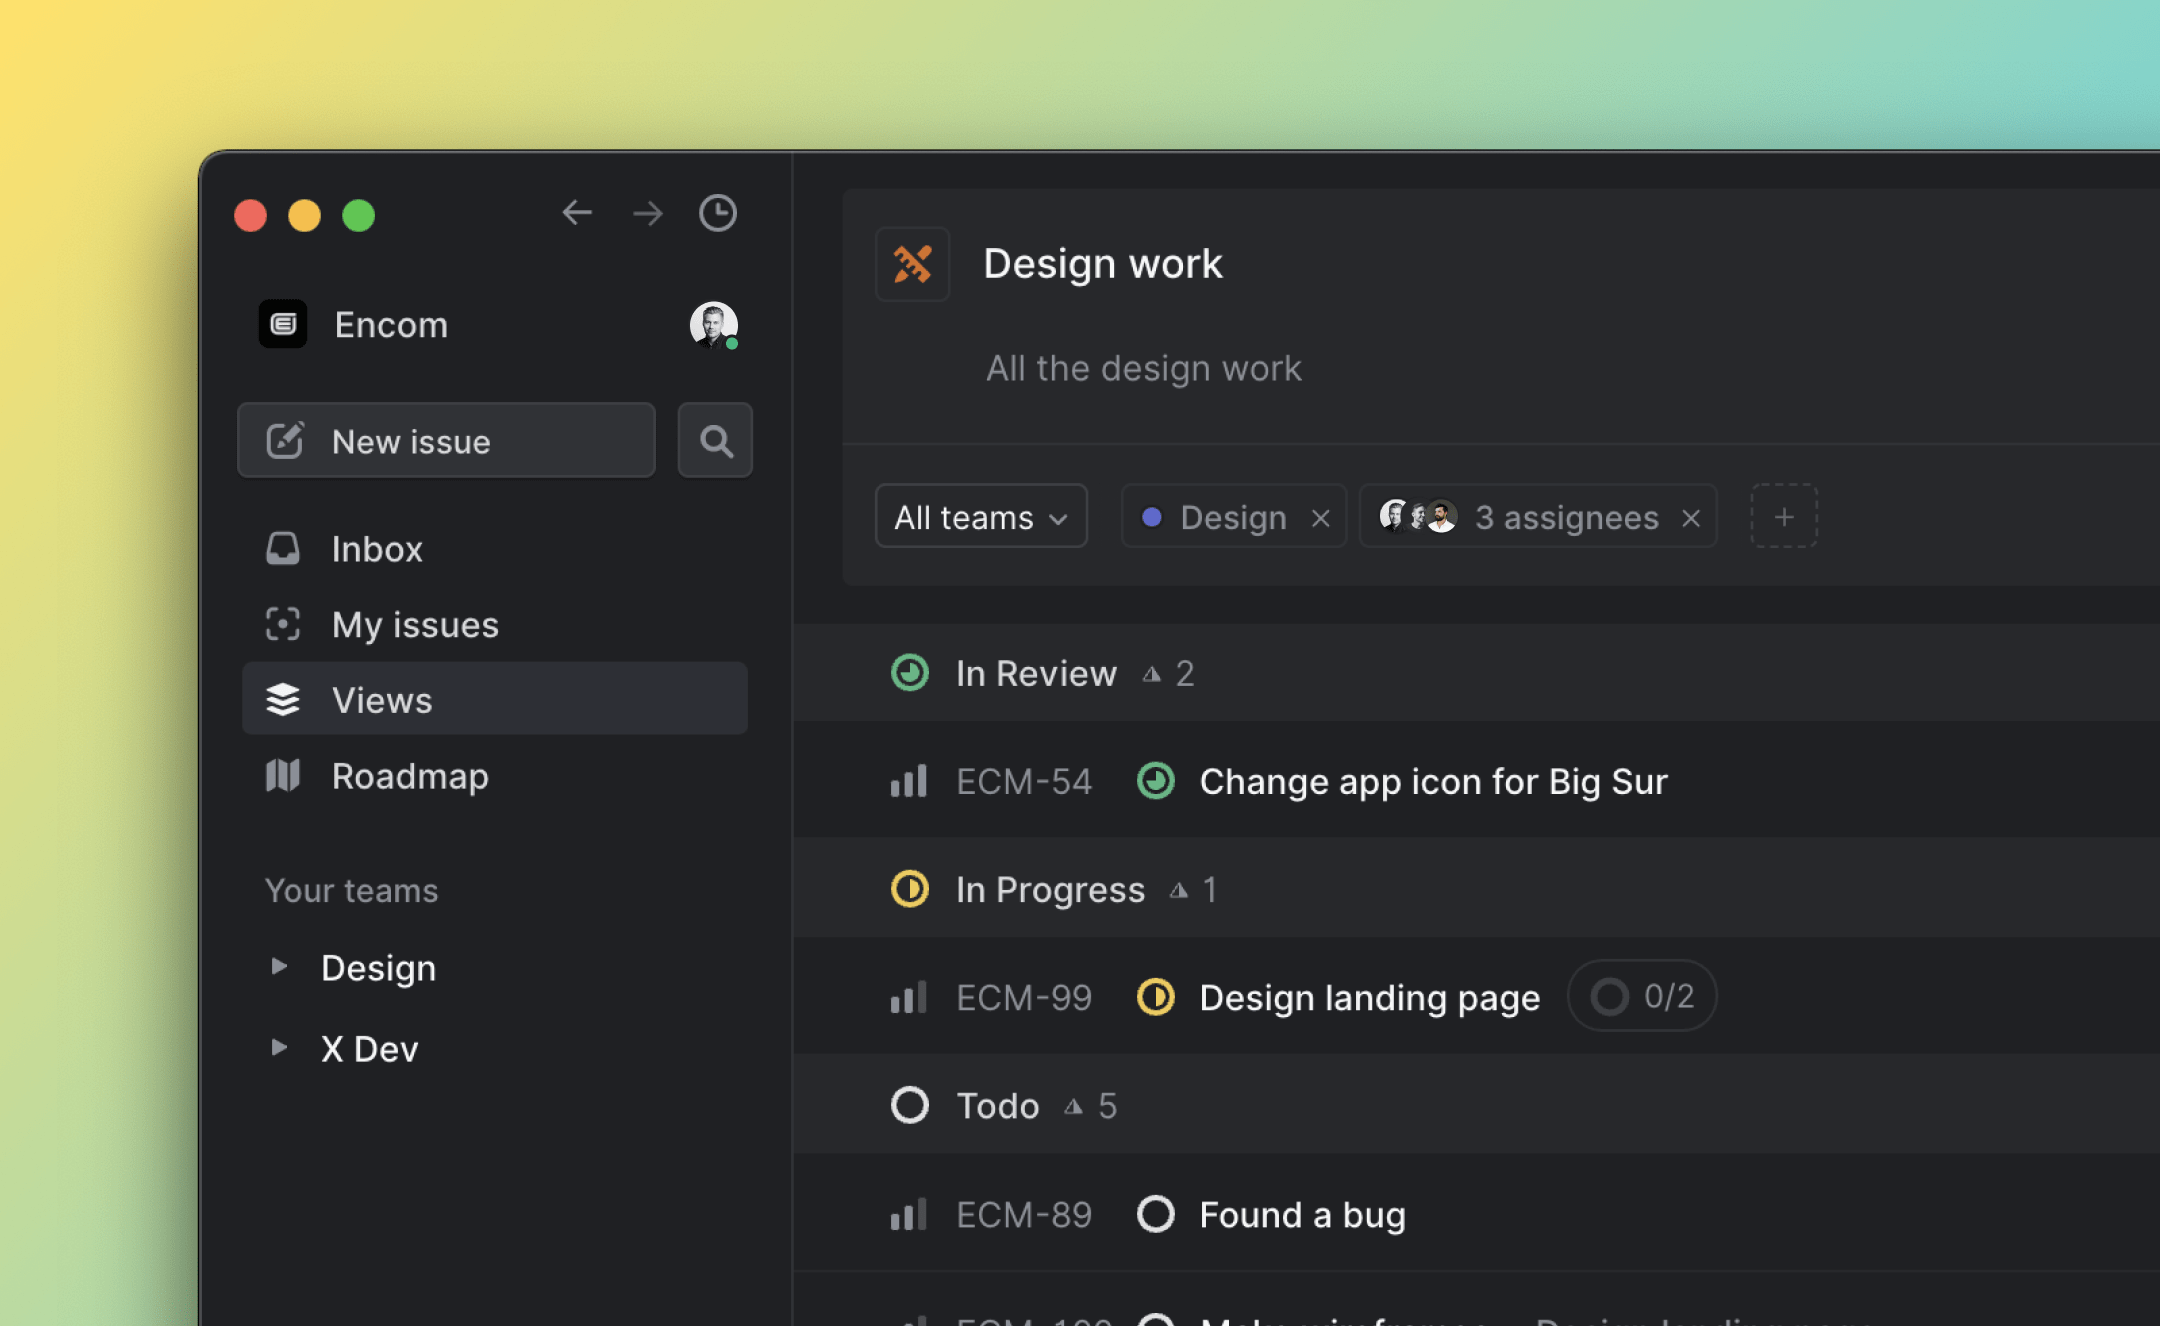
Task: Change the status icon on Design landing page
Action: pyautogui.click(x=1155, y=998)
